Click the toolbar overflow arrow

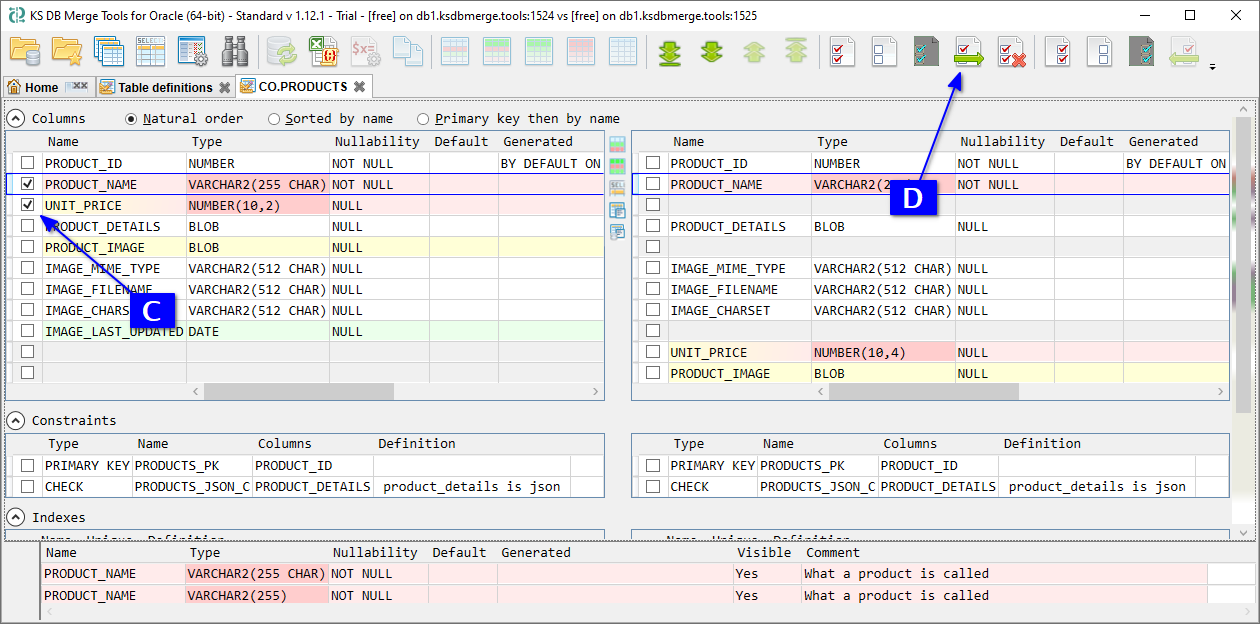click(1213, 67)
